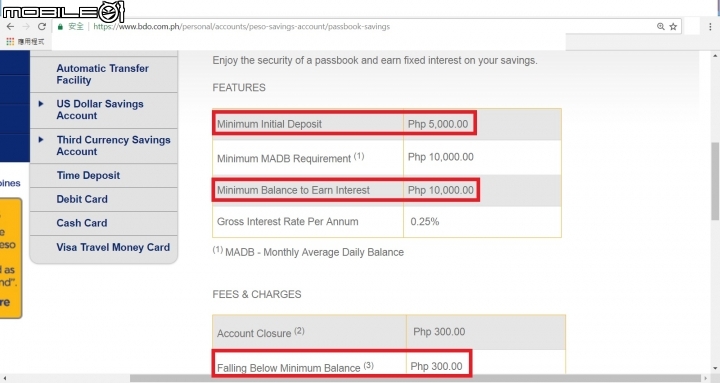Open the Cash Card sidebar link

82,223
